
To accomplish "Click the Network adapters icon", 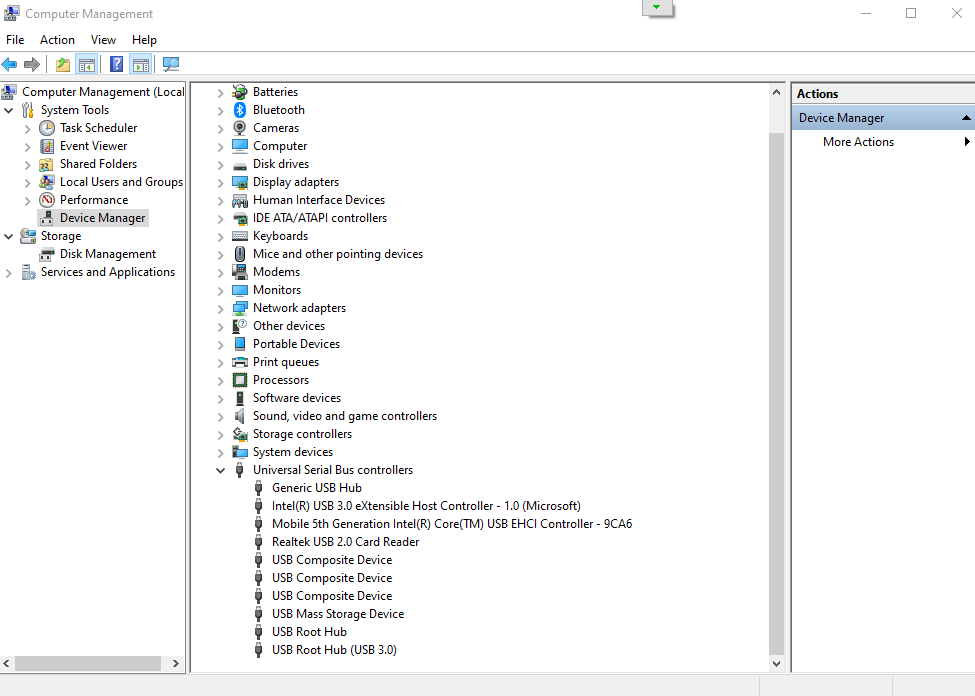I will (x=240, y=309).
